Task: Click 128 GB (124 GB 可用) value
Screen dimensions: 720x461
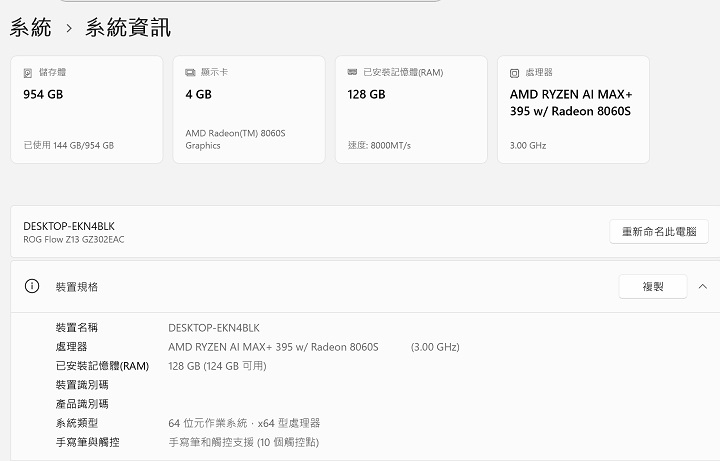Action: [x=217, y=366]
